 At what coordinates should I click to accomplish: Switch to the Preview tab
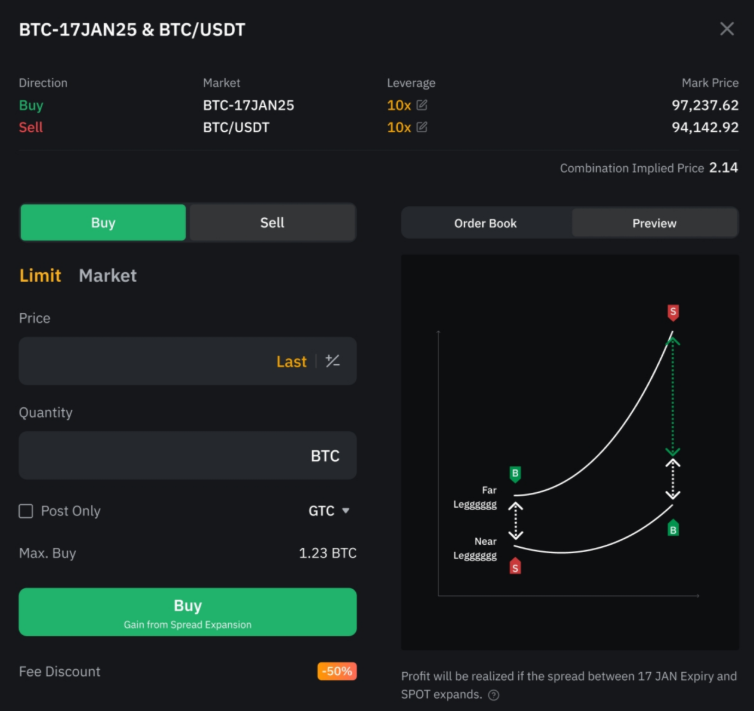(x=654, y=223)
